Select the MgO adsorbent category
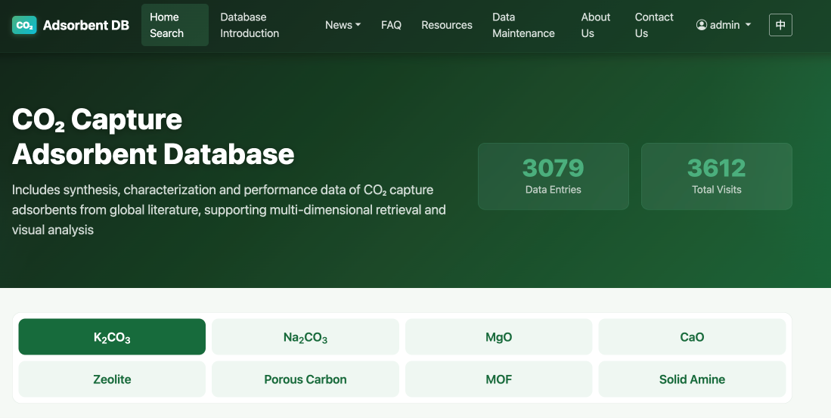Image resolution: width=831 pixels, height=418 pixels. pos(499,337)
